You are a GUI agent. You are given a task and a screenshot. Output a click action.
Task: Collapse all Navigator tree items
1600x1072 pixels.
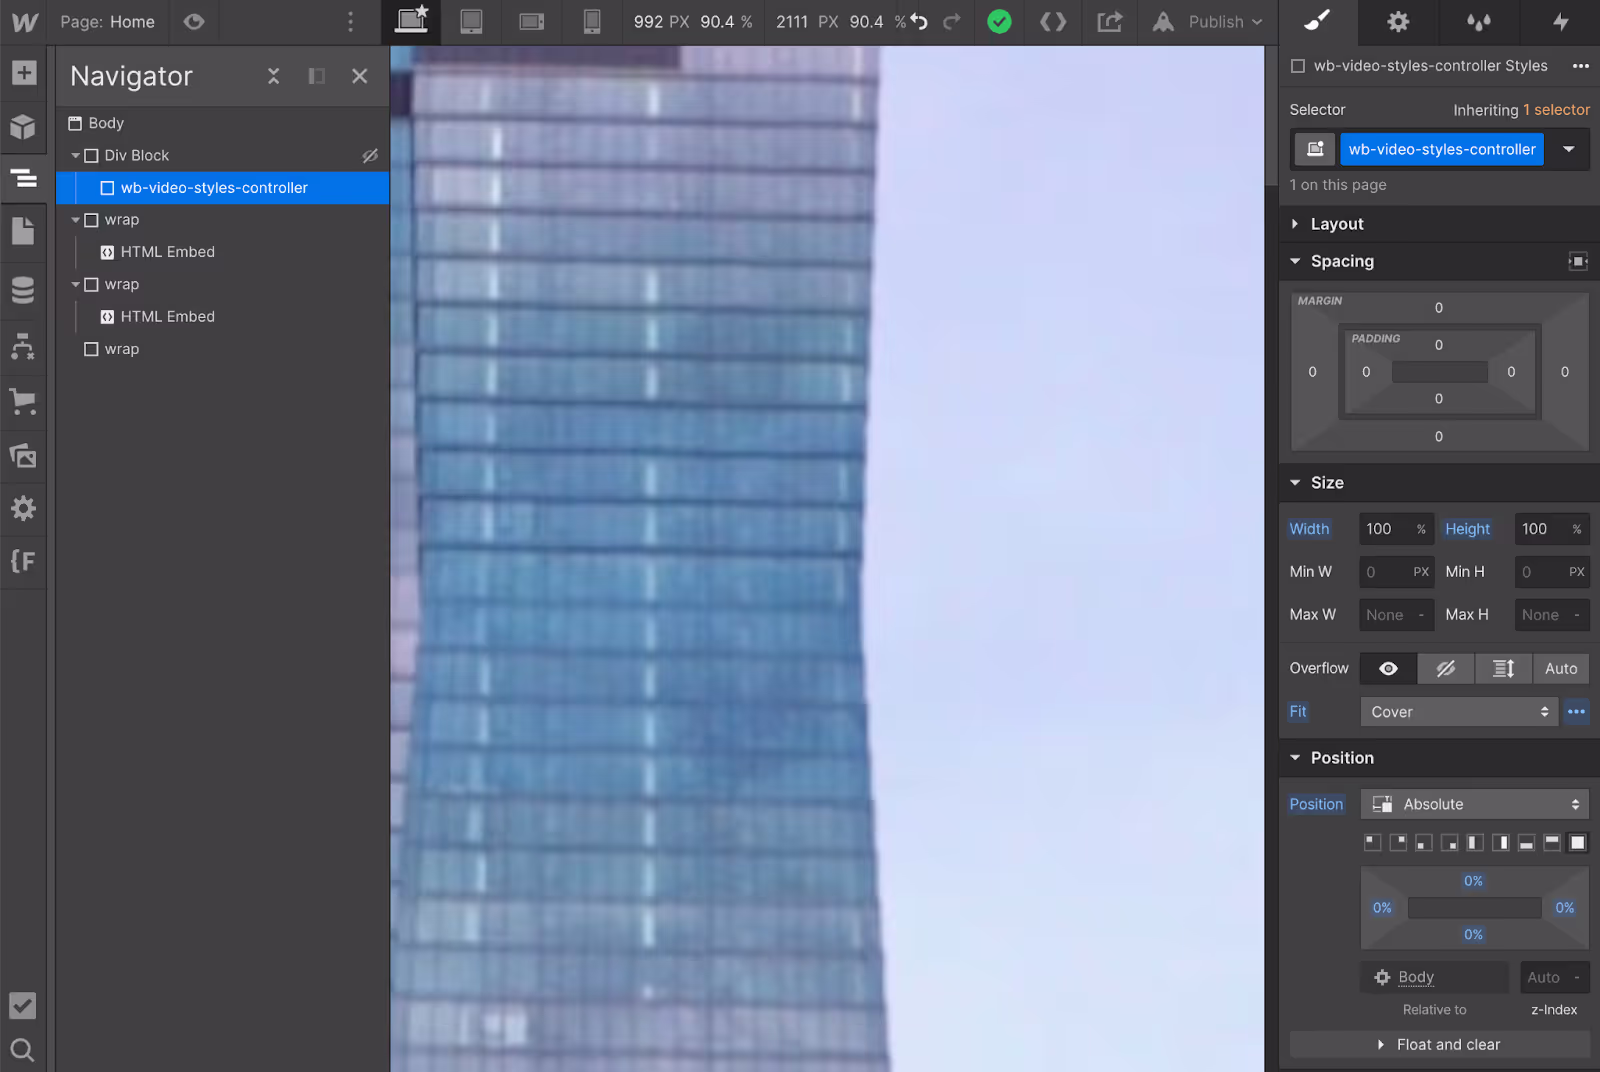pos(273,76)
